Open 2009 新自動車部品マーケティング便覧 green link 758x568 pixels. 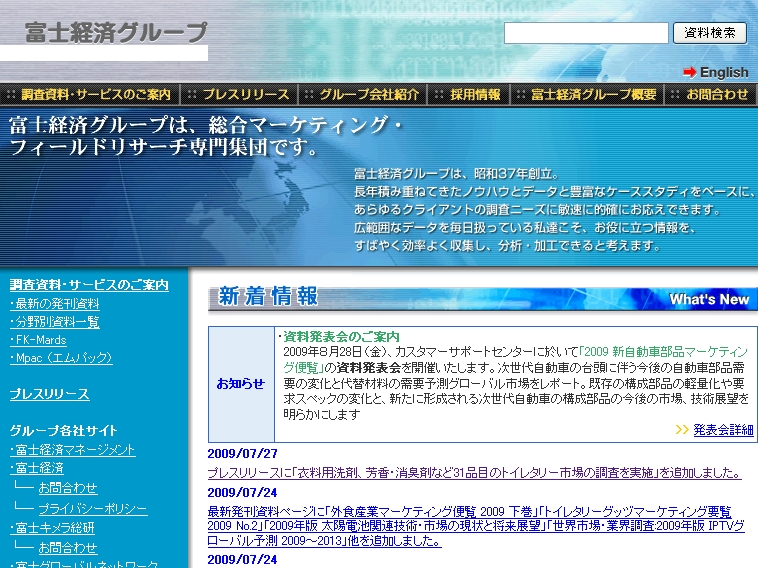click(515, 360)
